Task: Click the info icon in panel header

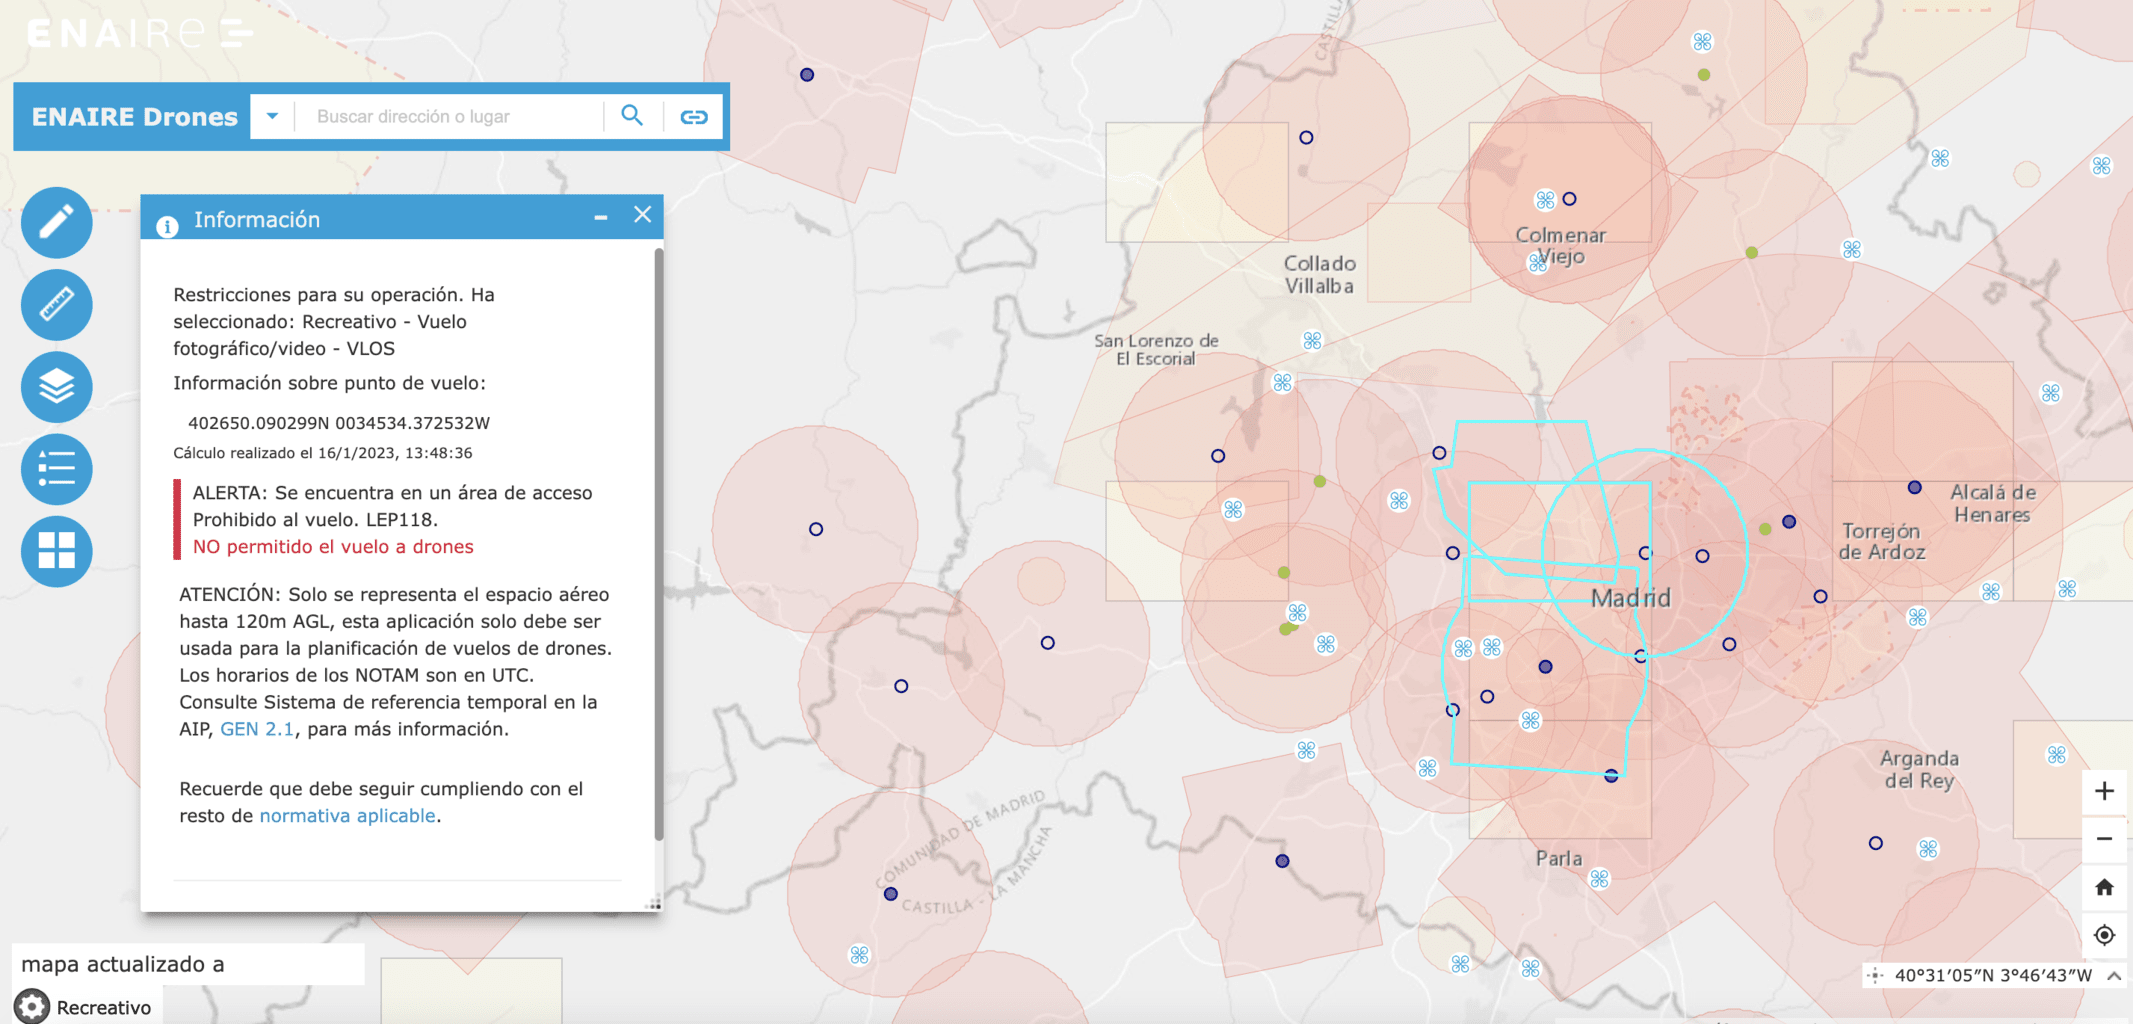Action: coord(167,226)
